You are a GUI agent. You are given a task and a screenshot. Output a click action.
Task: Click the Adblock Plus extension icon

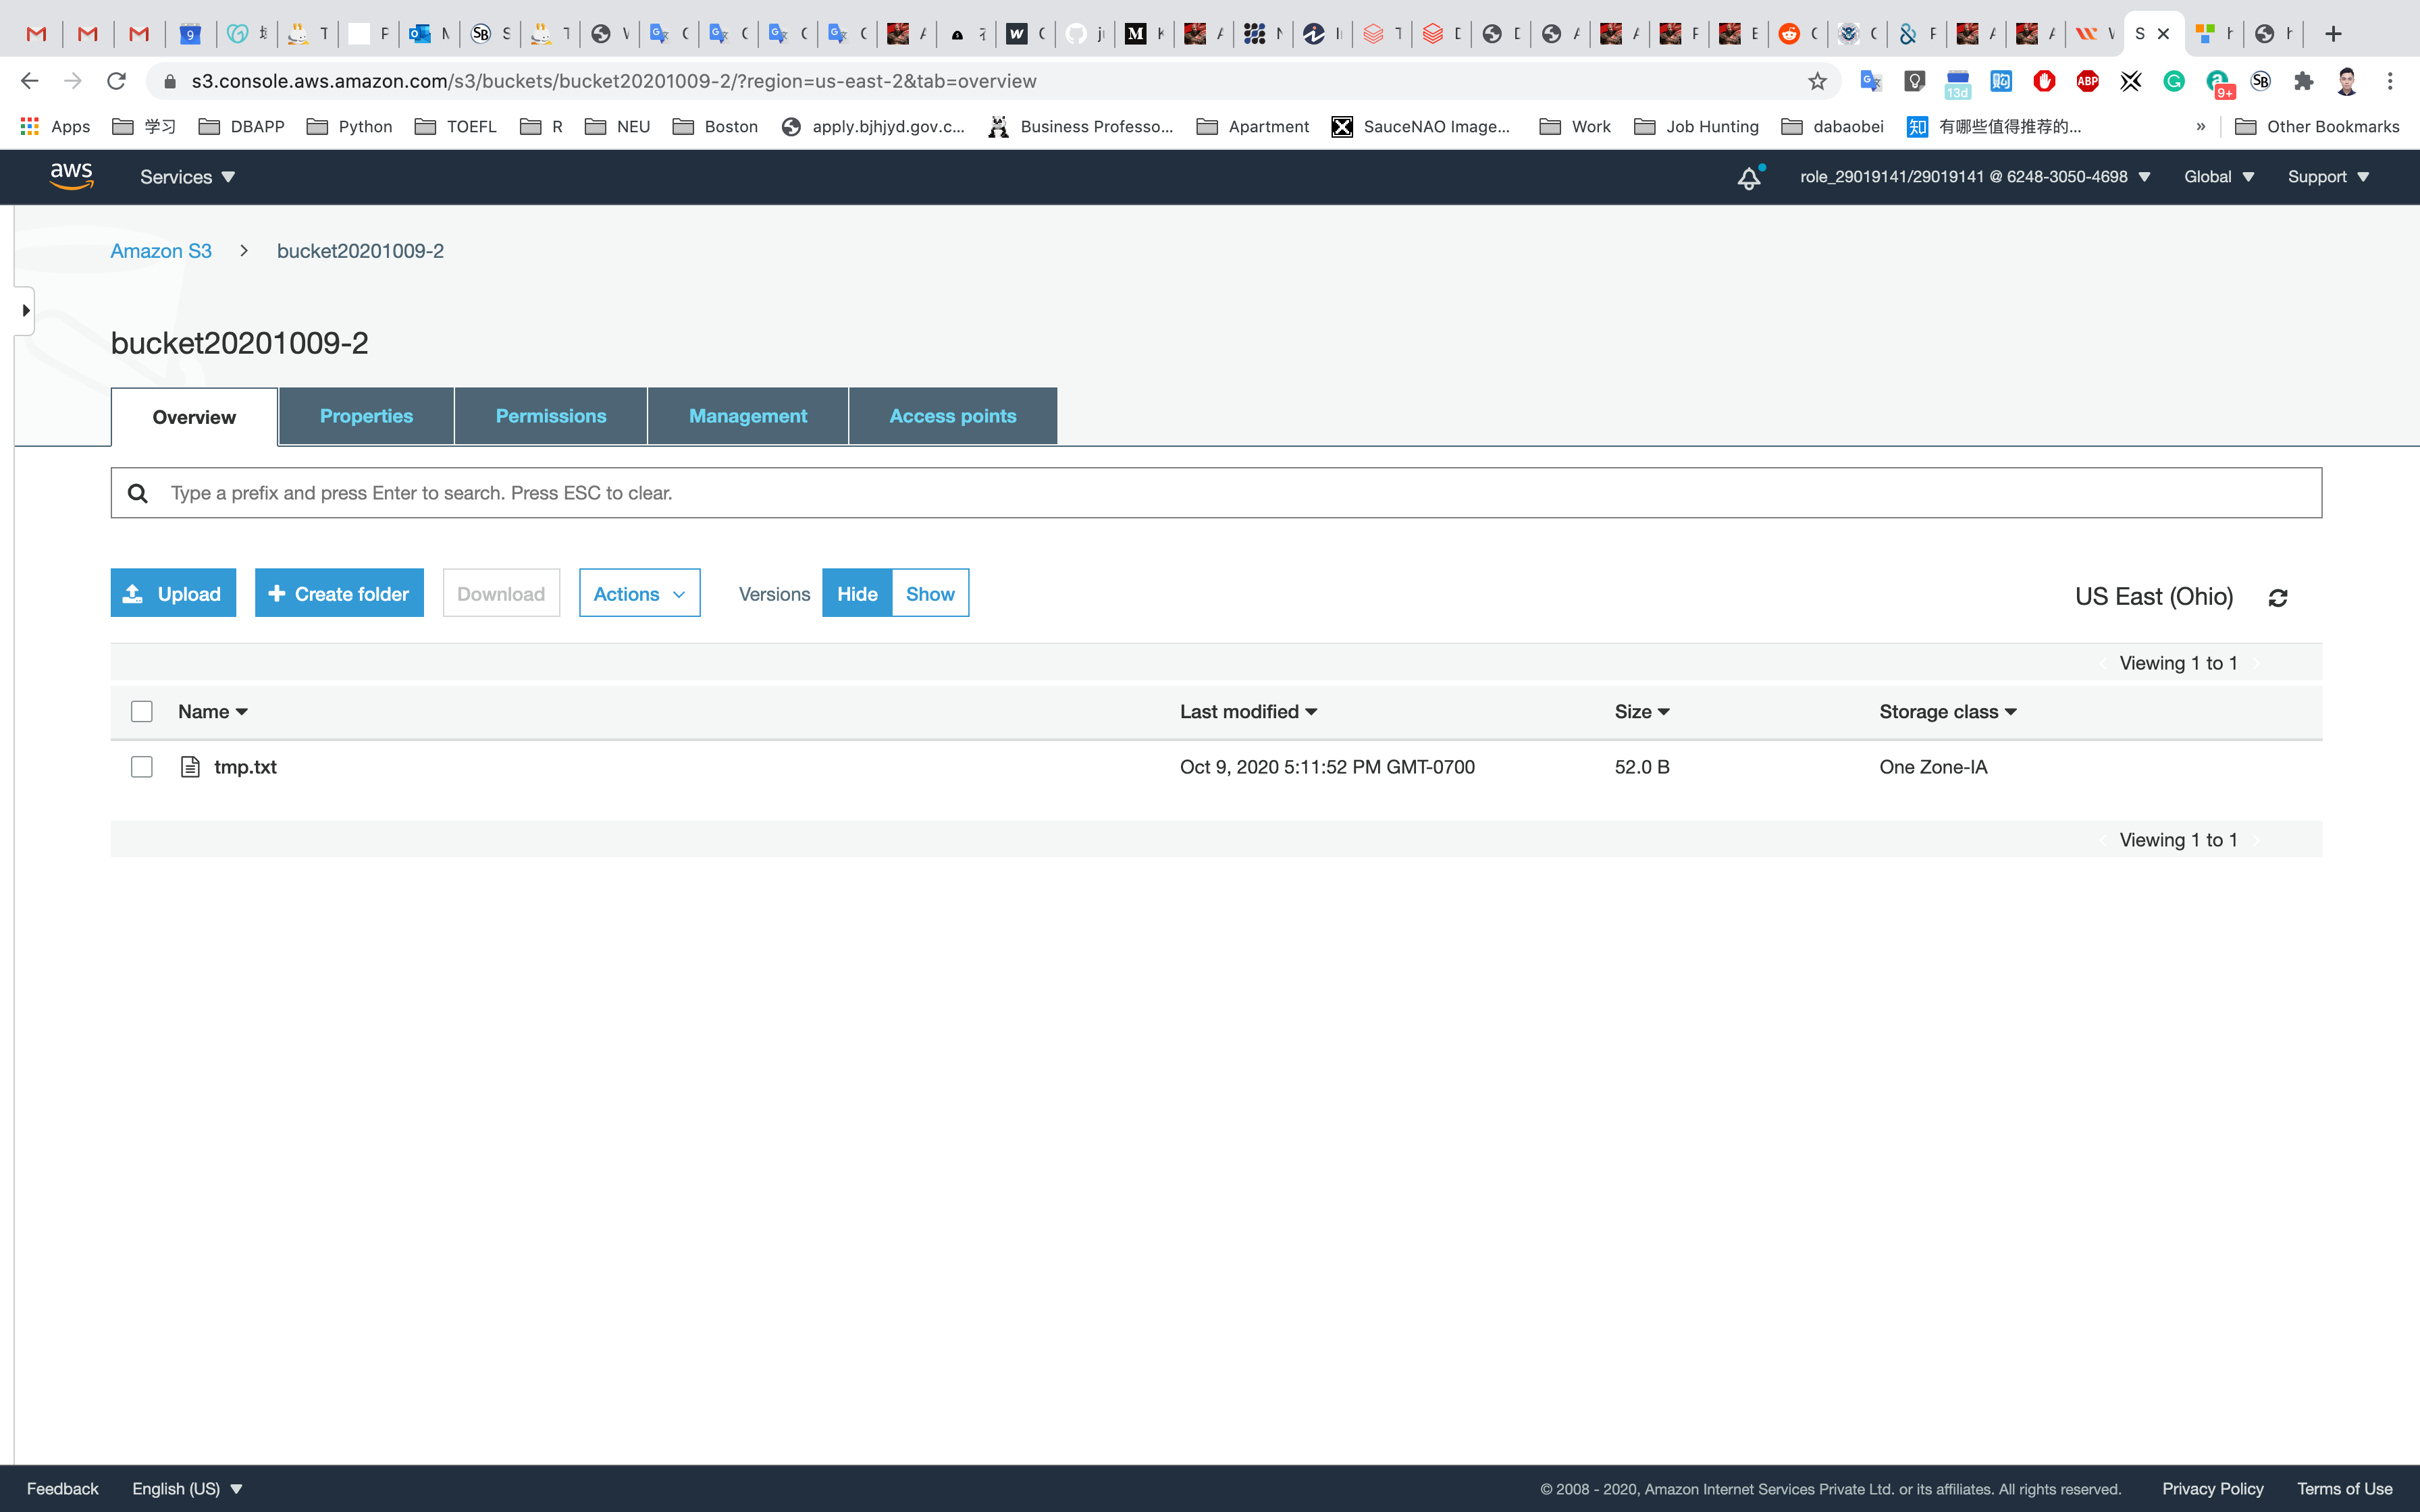click(2087, 81)
